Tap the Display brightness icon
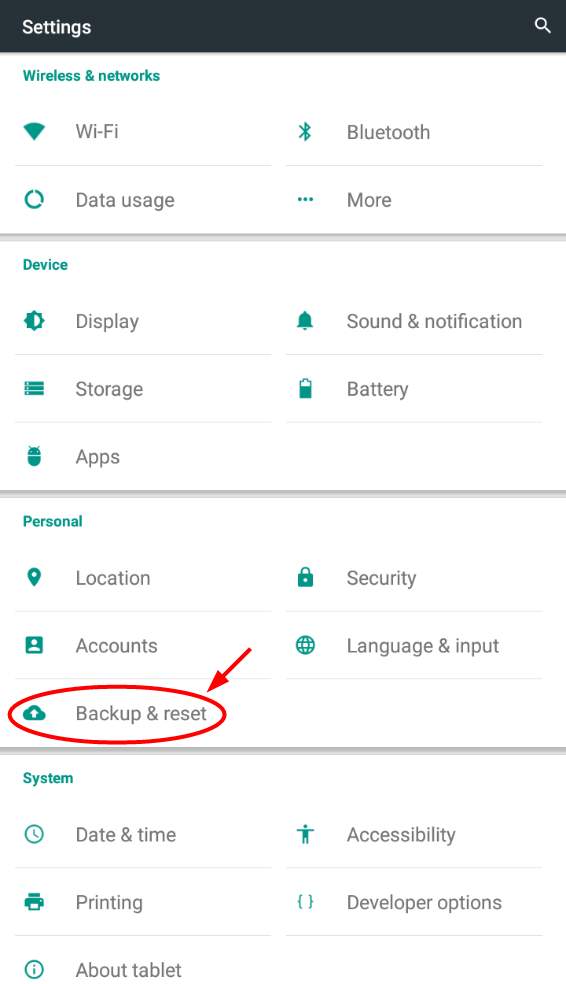This screenshot has width=566, height=984. click(34, 321)
